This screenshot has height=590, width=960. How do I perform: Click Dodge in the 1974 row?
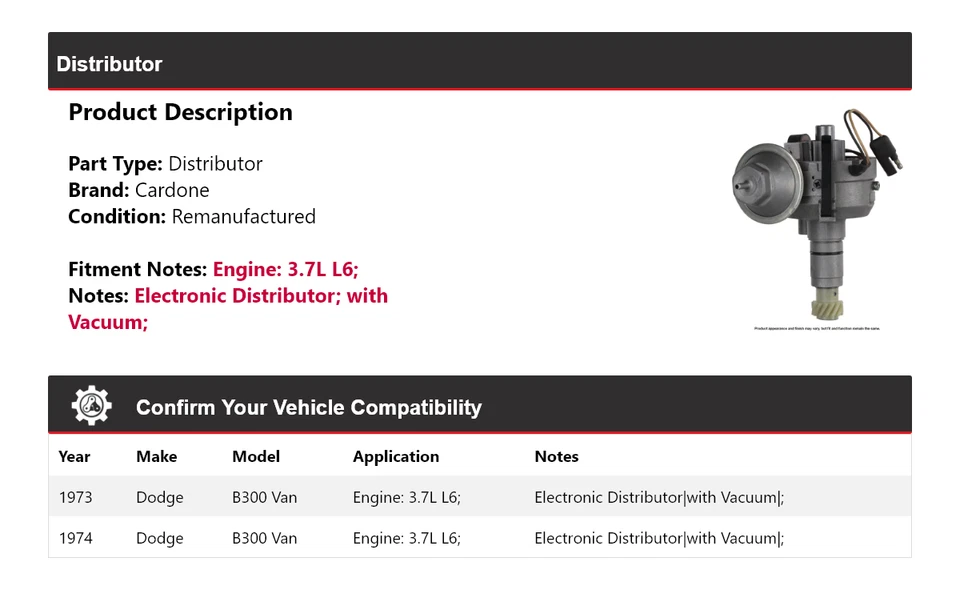point(160,538)
